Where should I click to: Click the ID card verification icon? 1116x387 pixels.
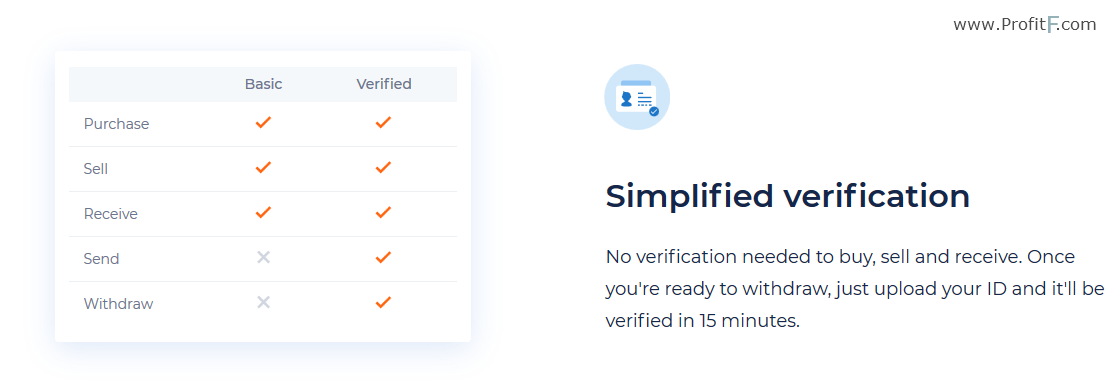click(637, 97)
